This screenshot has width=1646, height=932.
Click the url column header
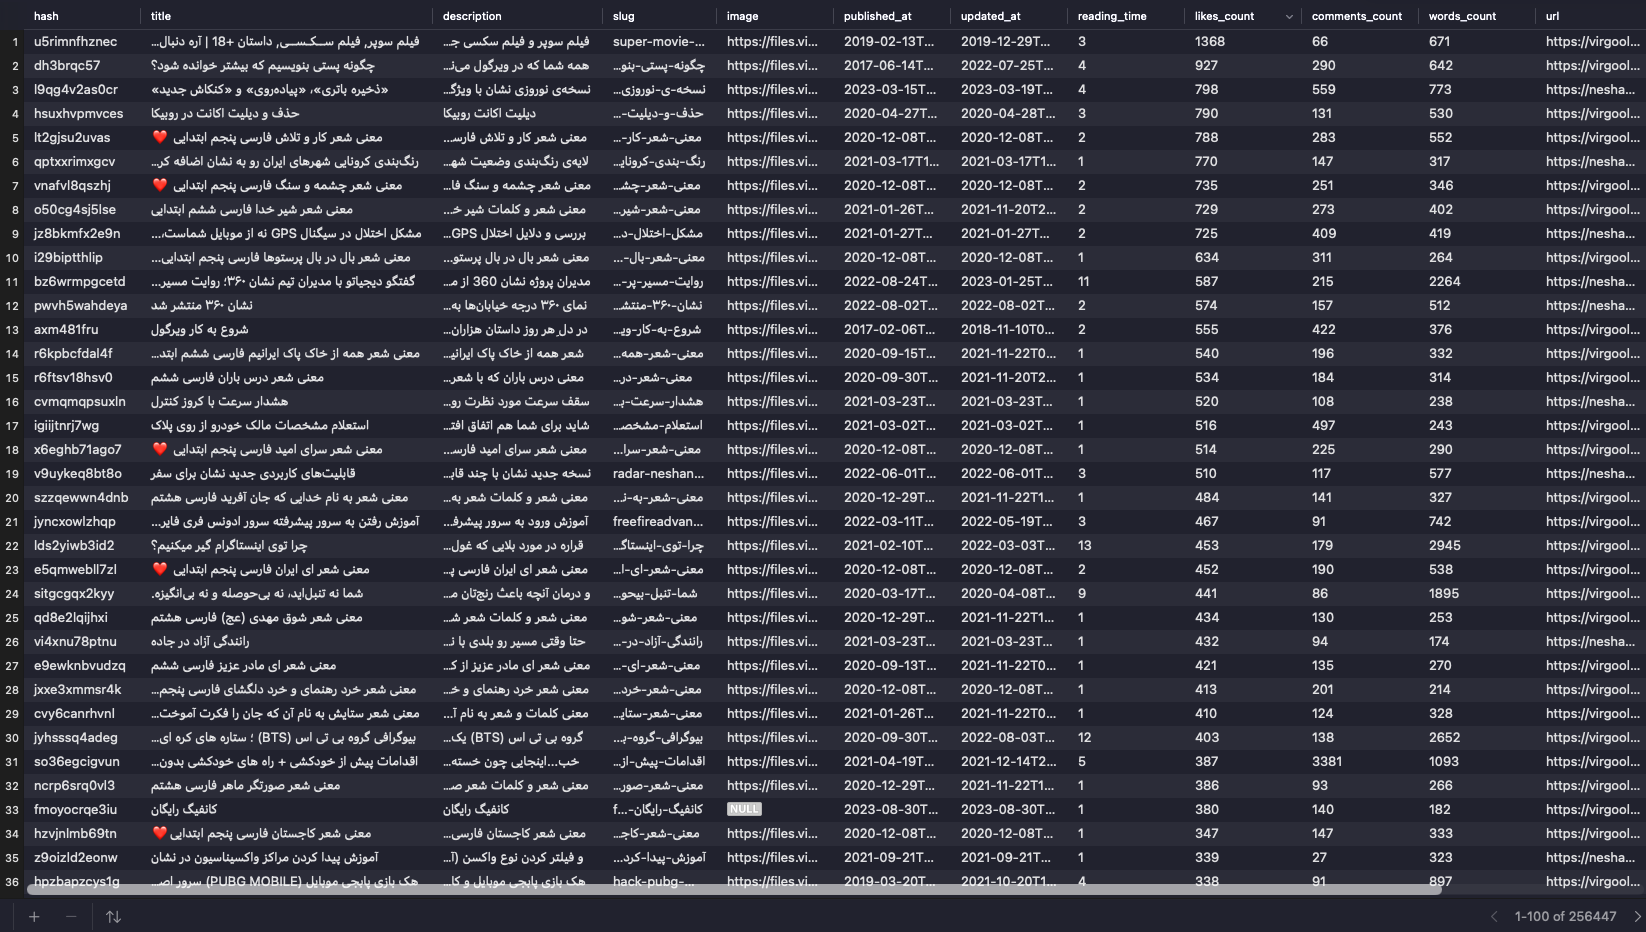tap(1552, 16)
